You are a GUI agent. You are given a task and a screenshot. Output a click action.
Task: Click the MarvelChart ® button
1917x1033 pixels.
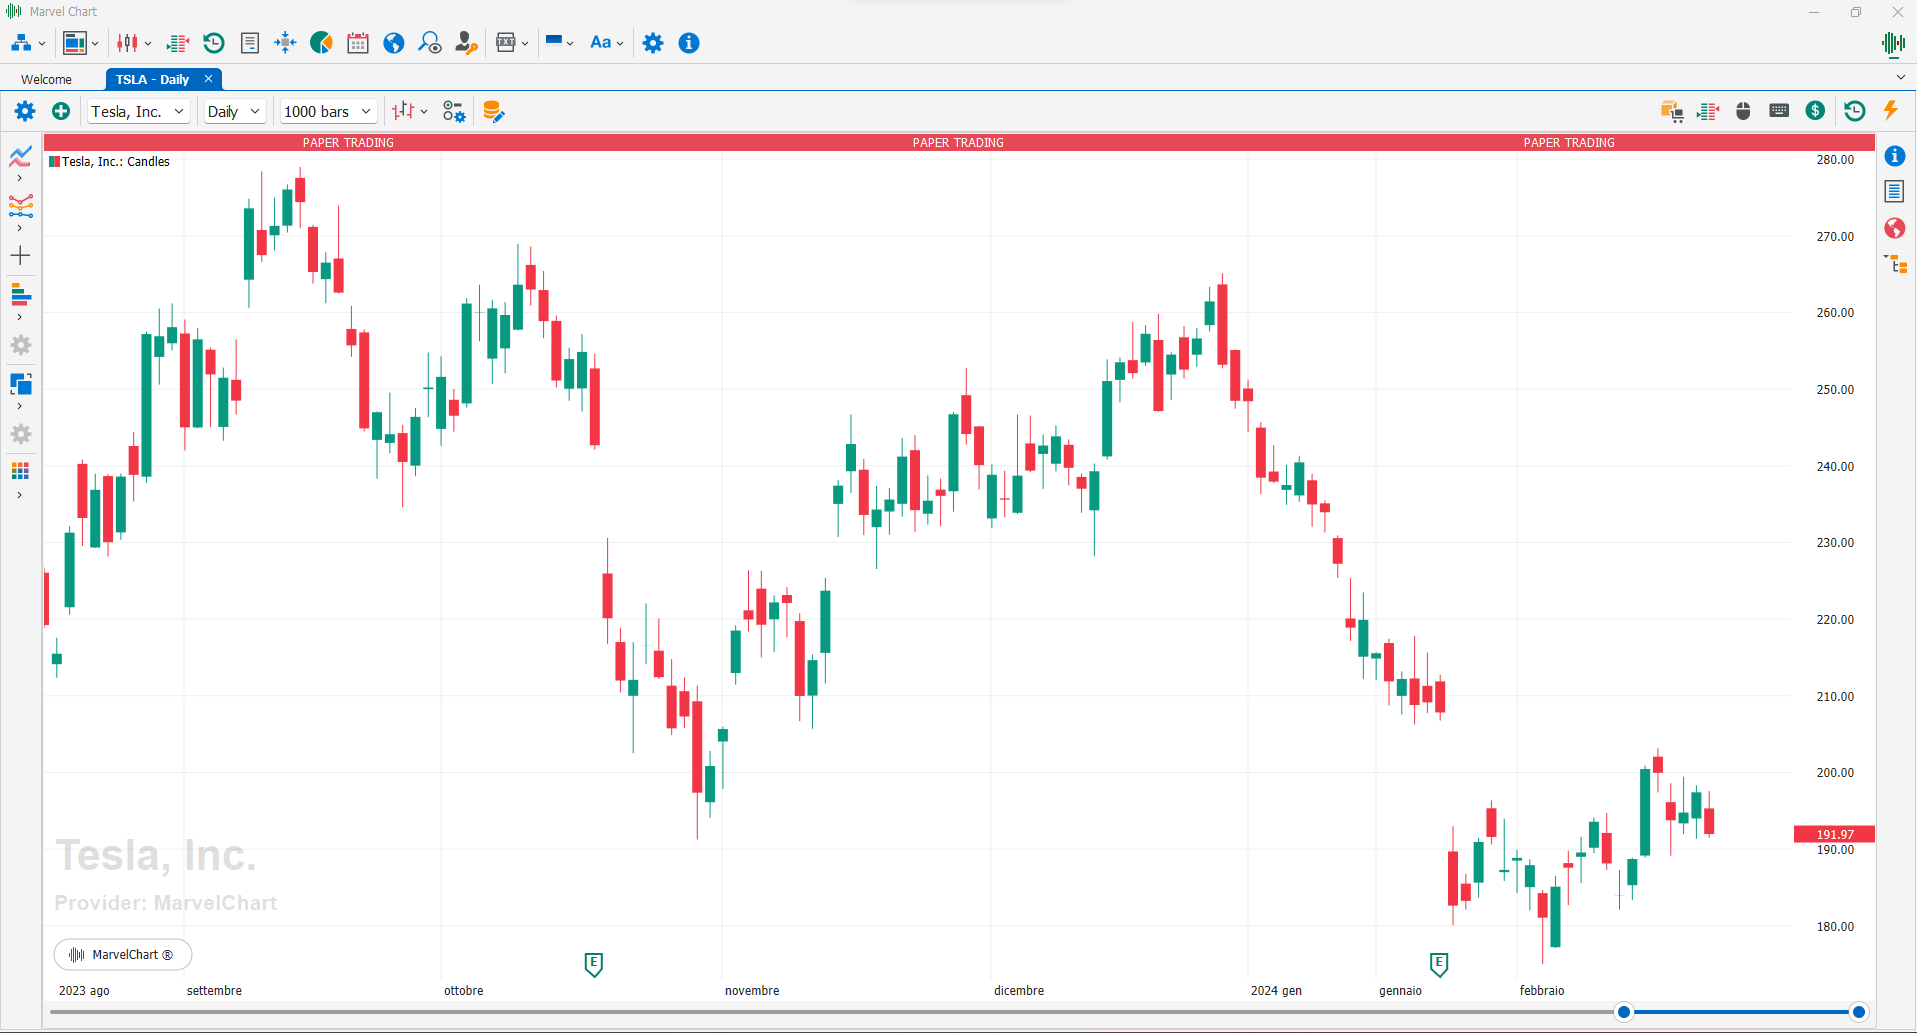tap(123, 955)
